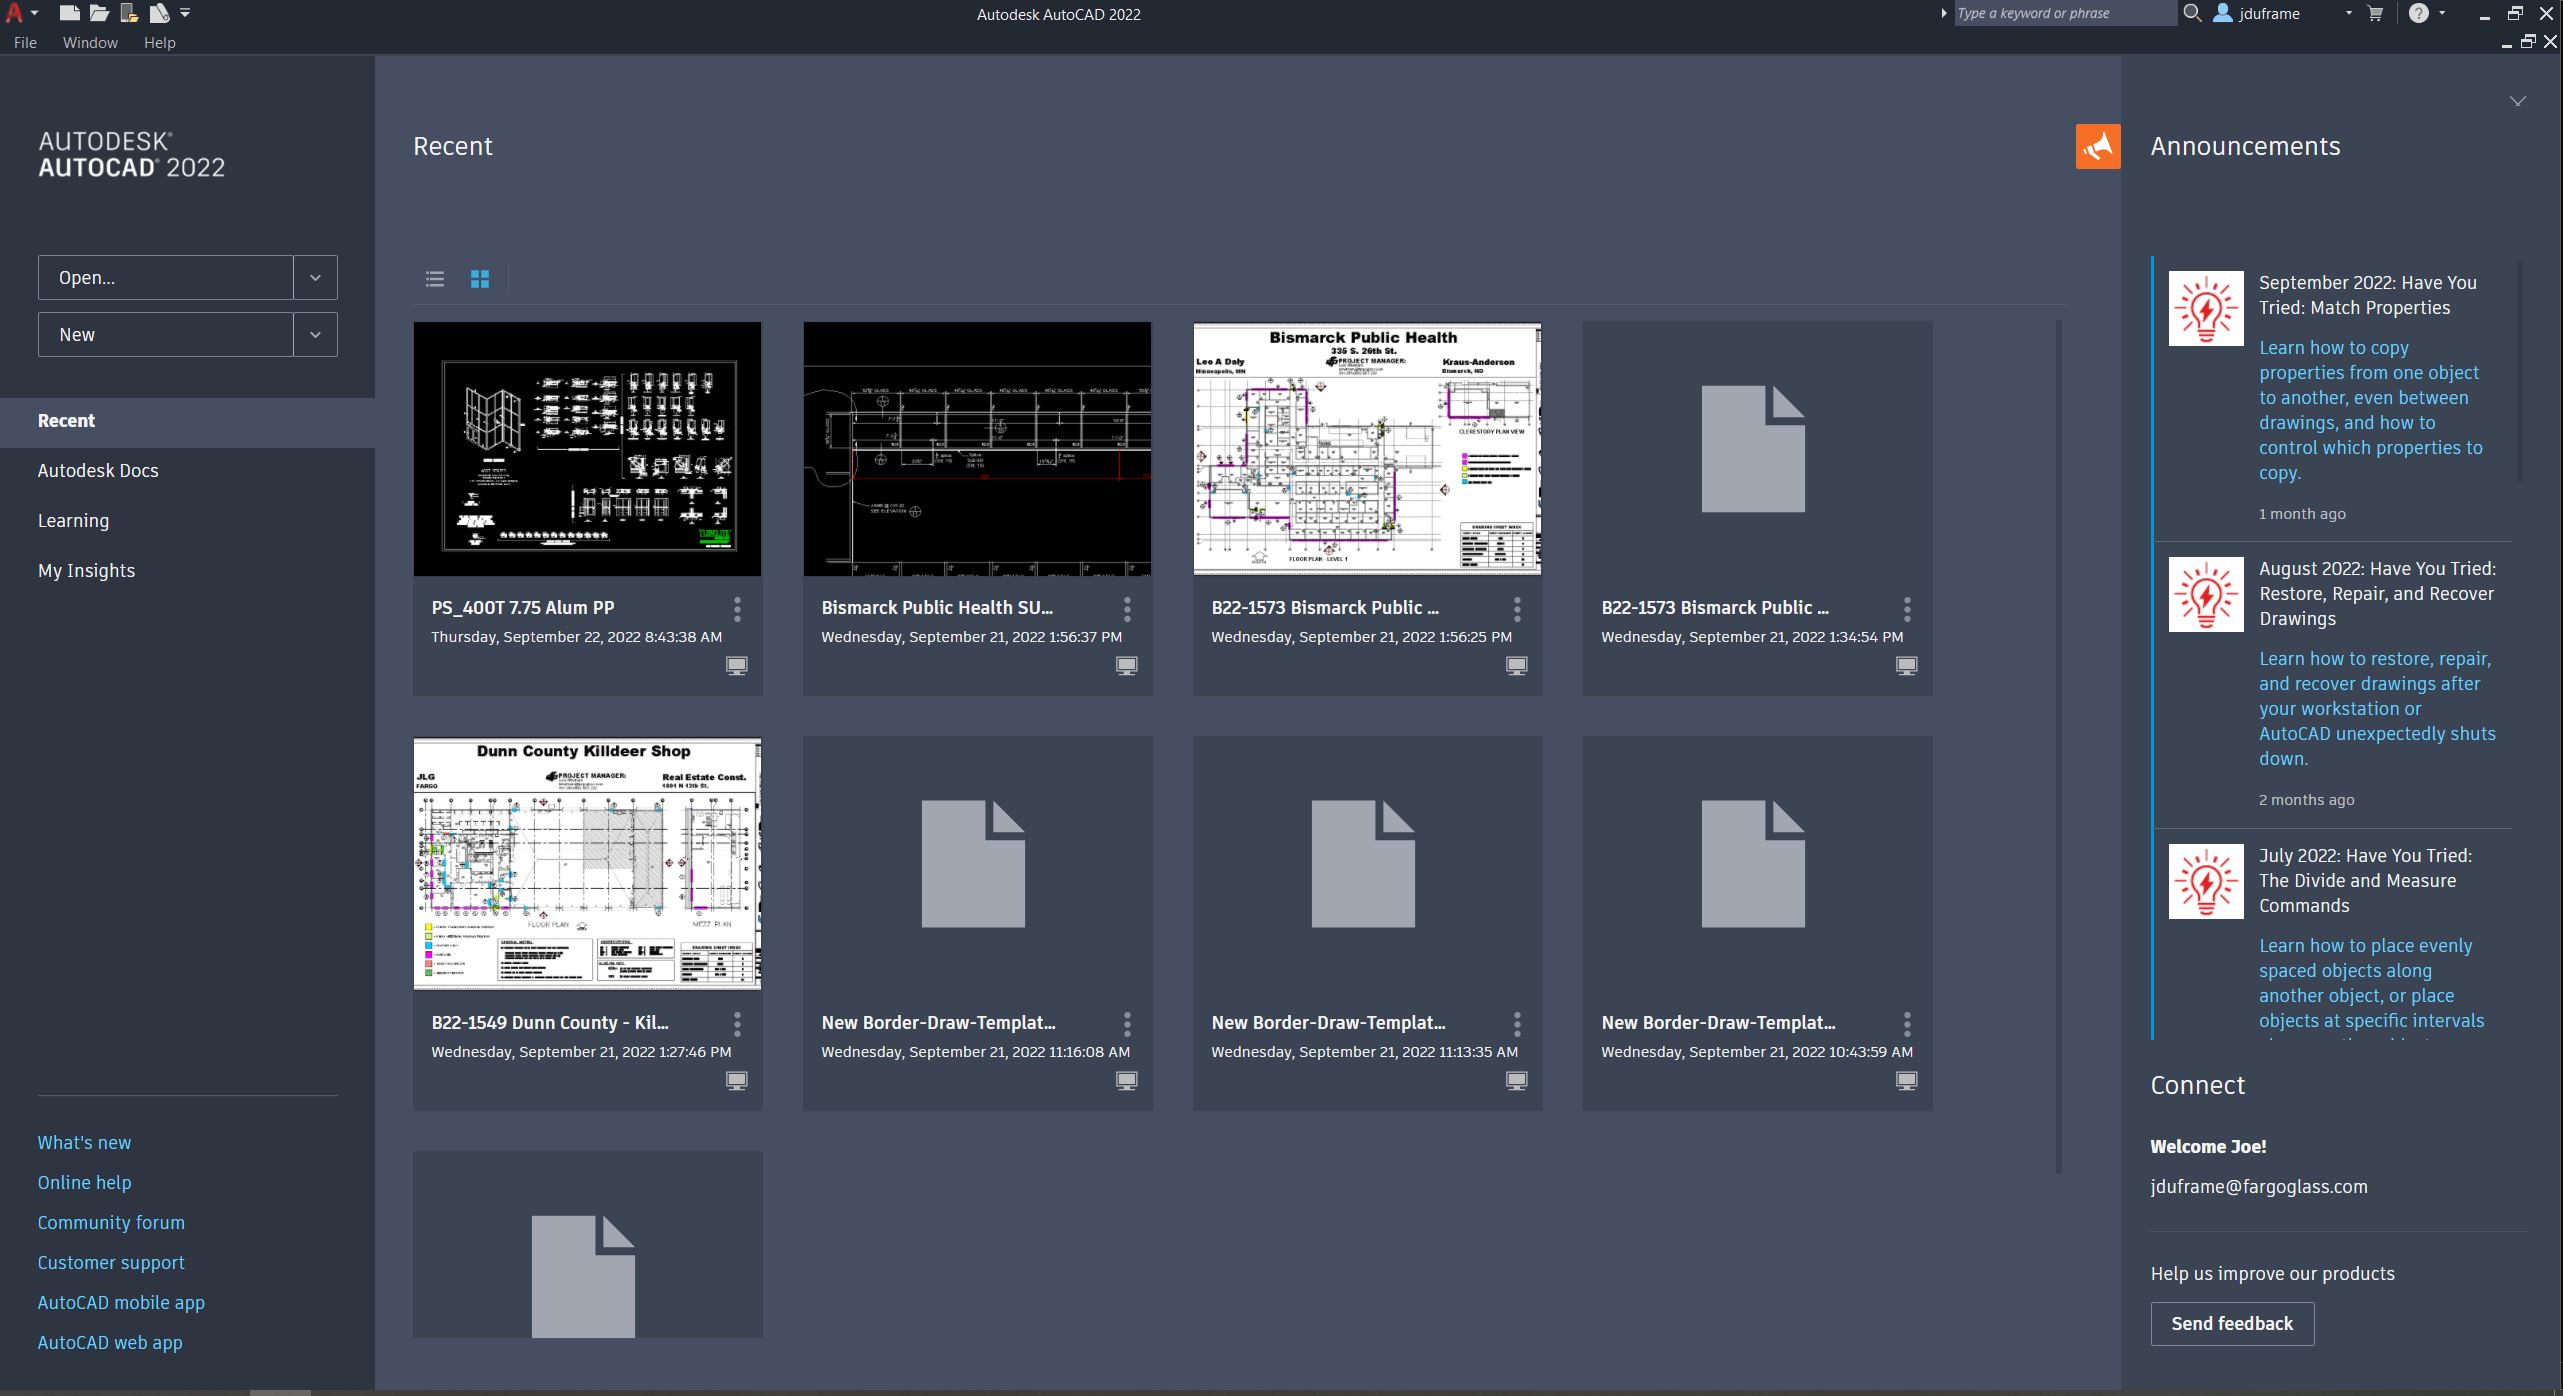Select the Plot icon in the quick access toolbar
This screenshot has width=2563, height=1396.
coord(158,13)
